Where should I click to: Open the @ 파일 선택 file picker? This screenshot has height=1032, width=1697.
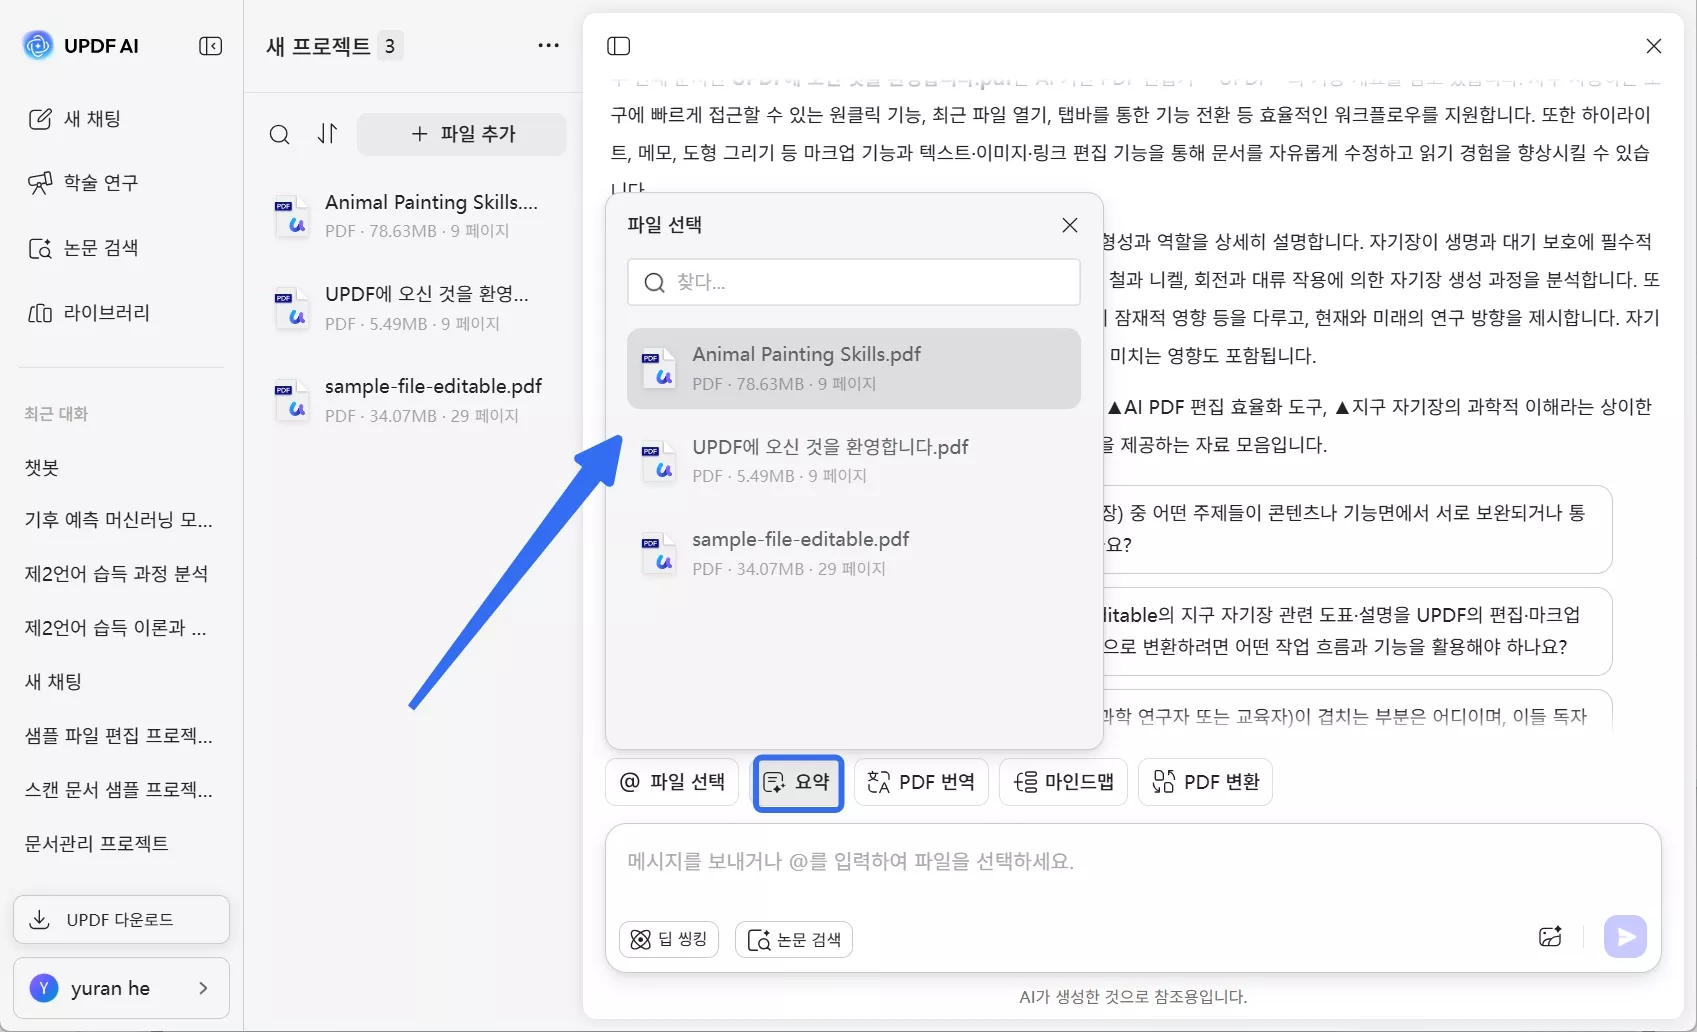click(671, 782)
